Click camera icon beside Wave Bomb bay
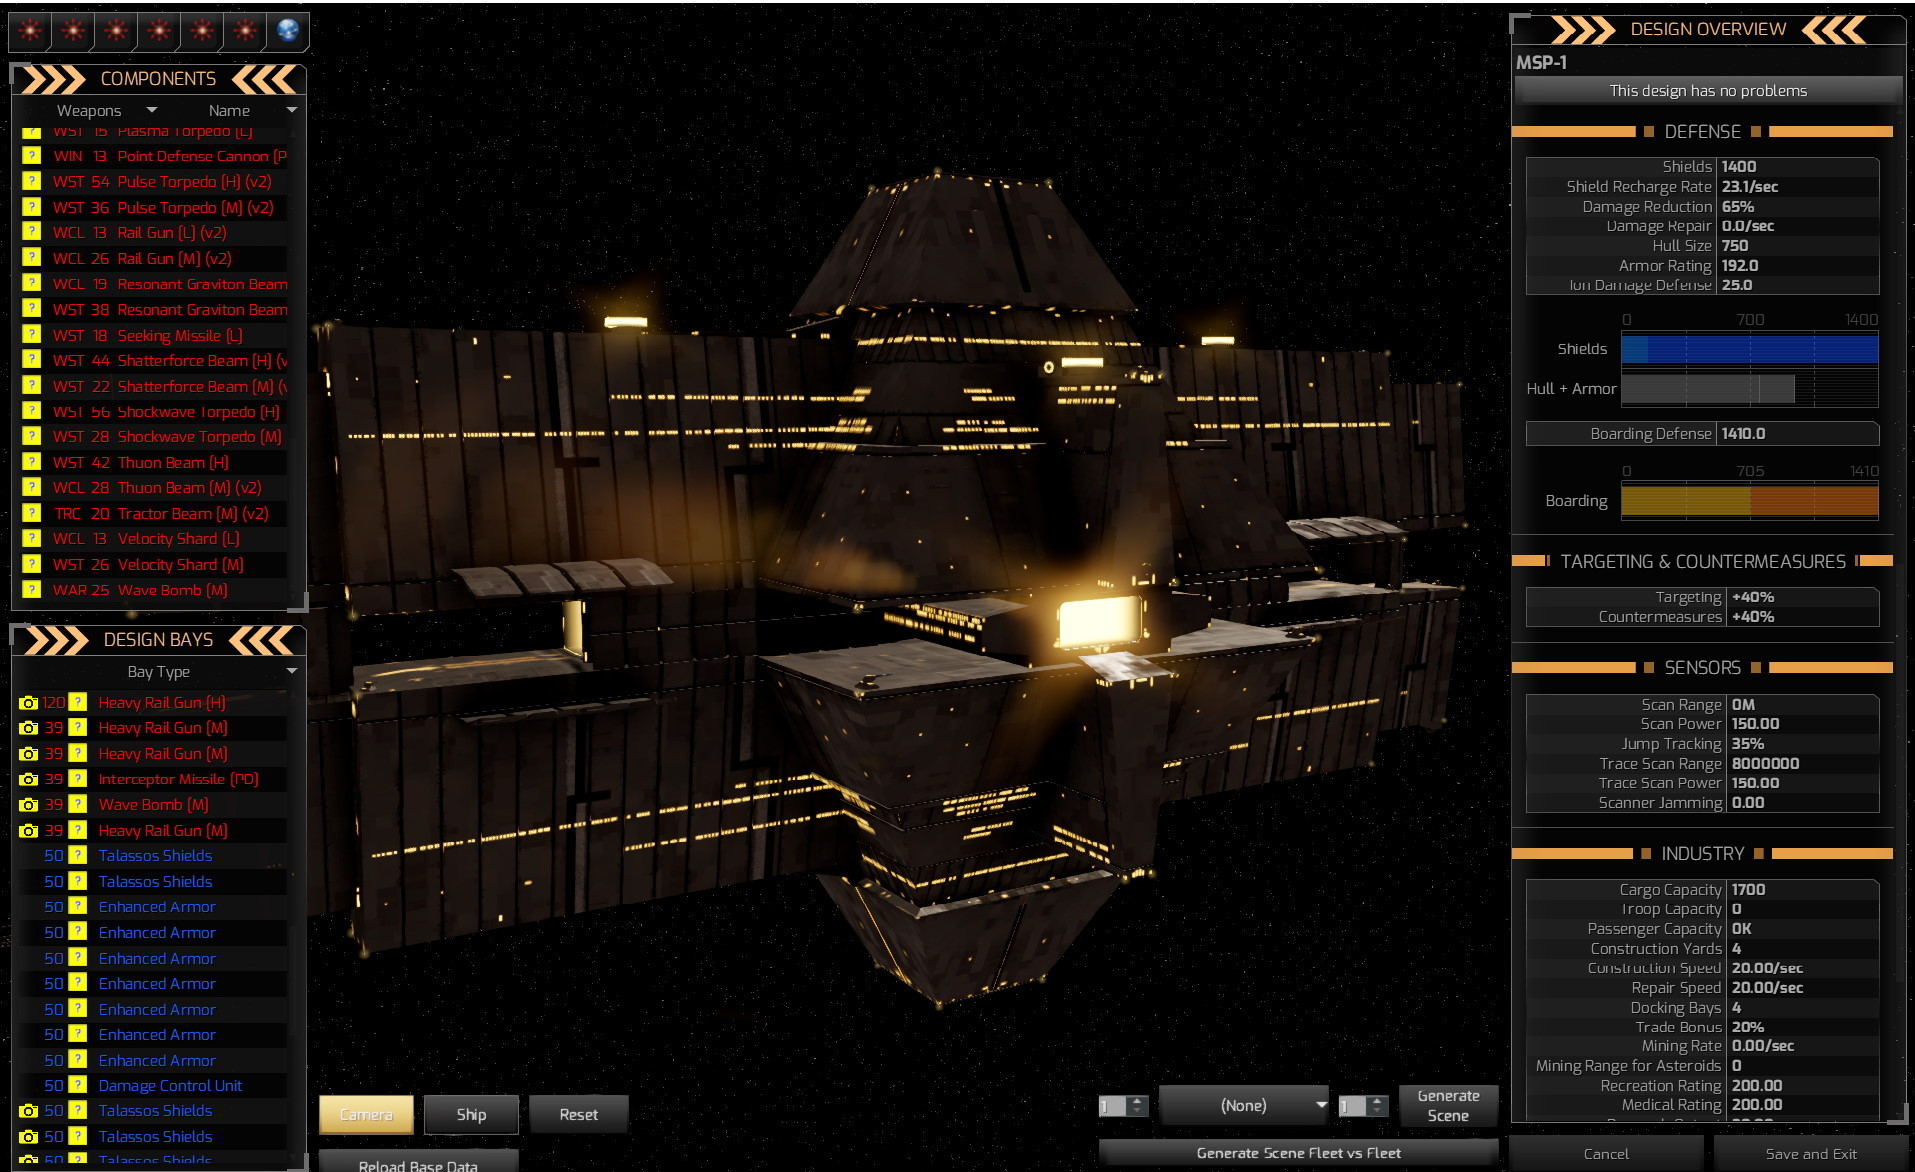Viewport: 1915px width, 1172px height. (28, 805)
